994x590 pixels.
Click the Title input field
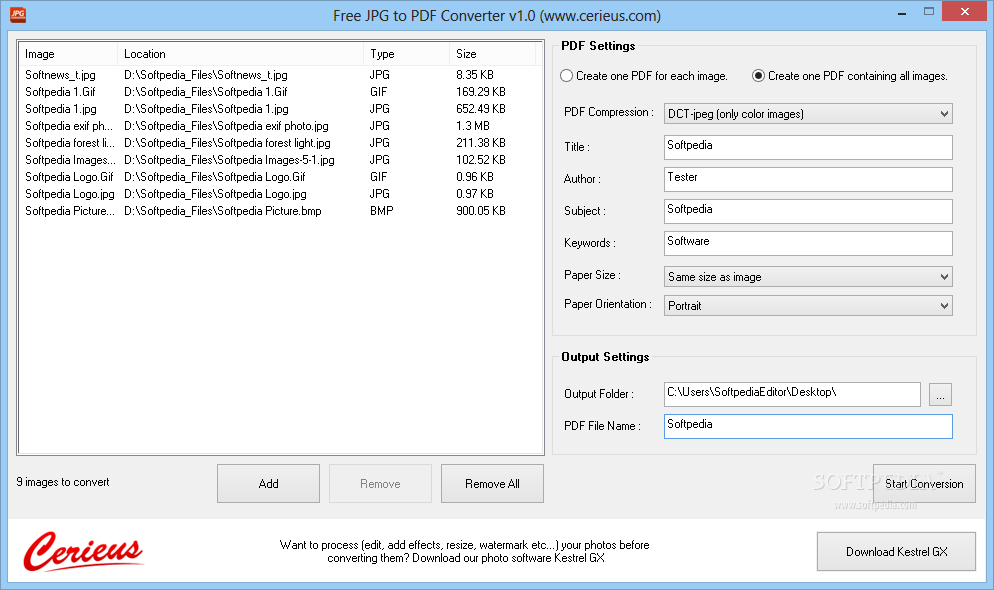808,147
